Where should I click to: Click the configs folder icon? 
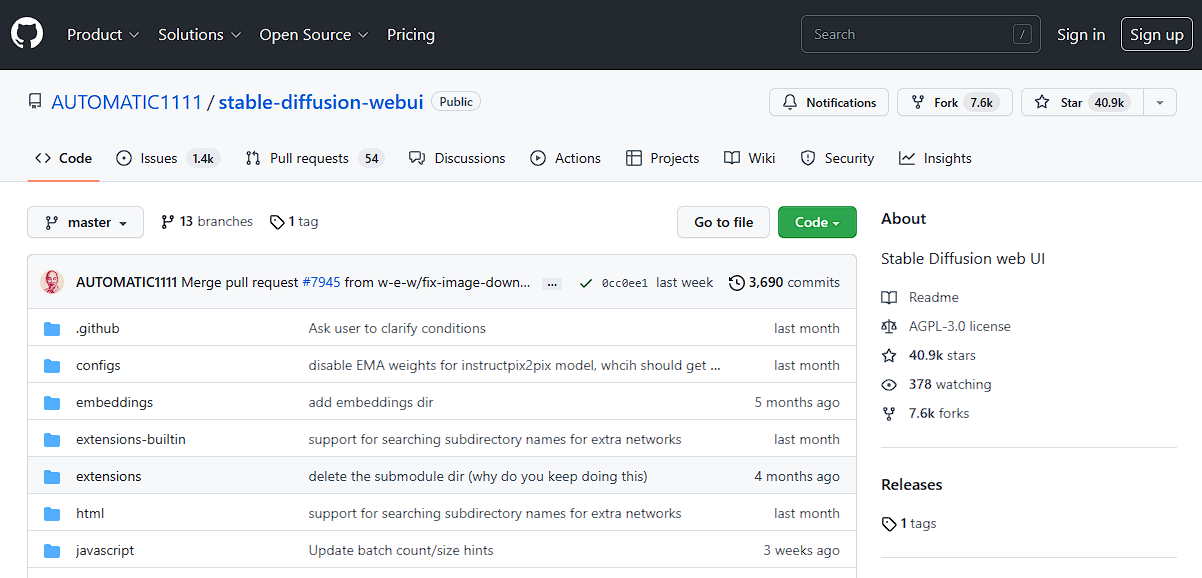point(52,365)
